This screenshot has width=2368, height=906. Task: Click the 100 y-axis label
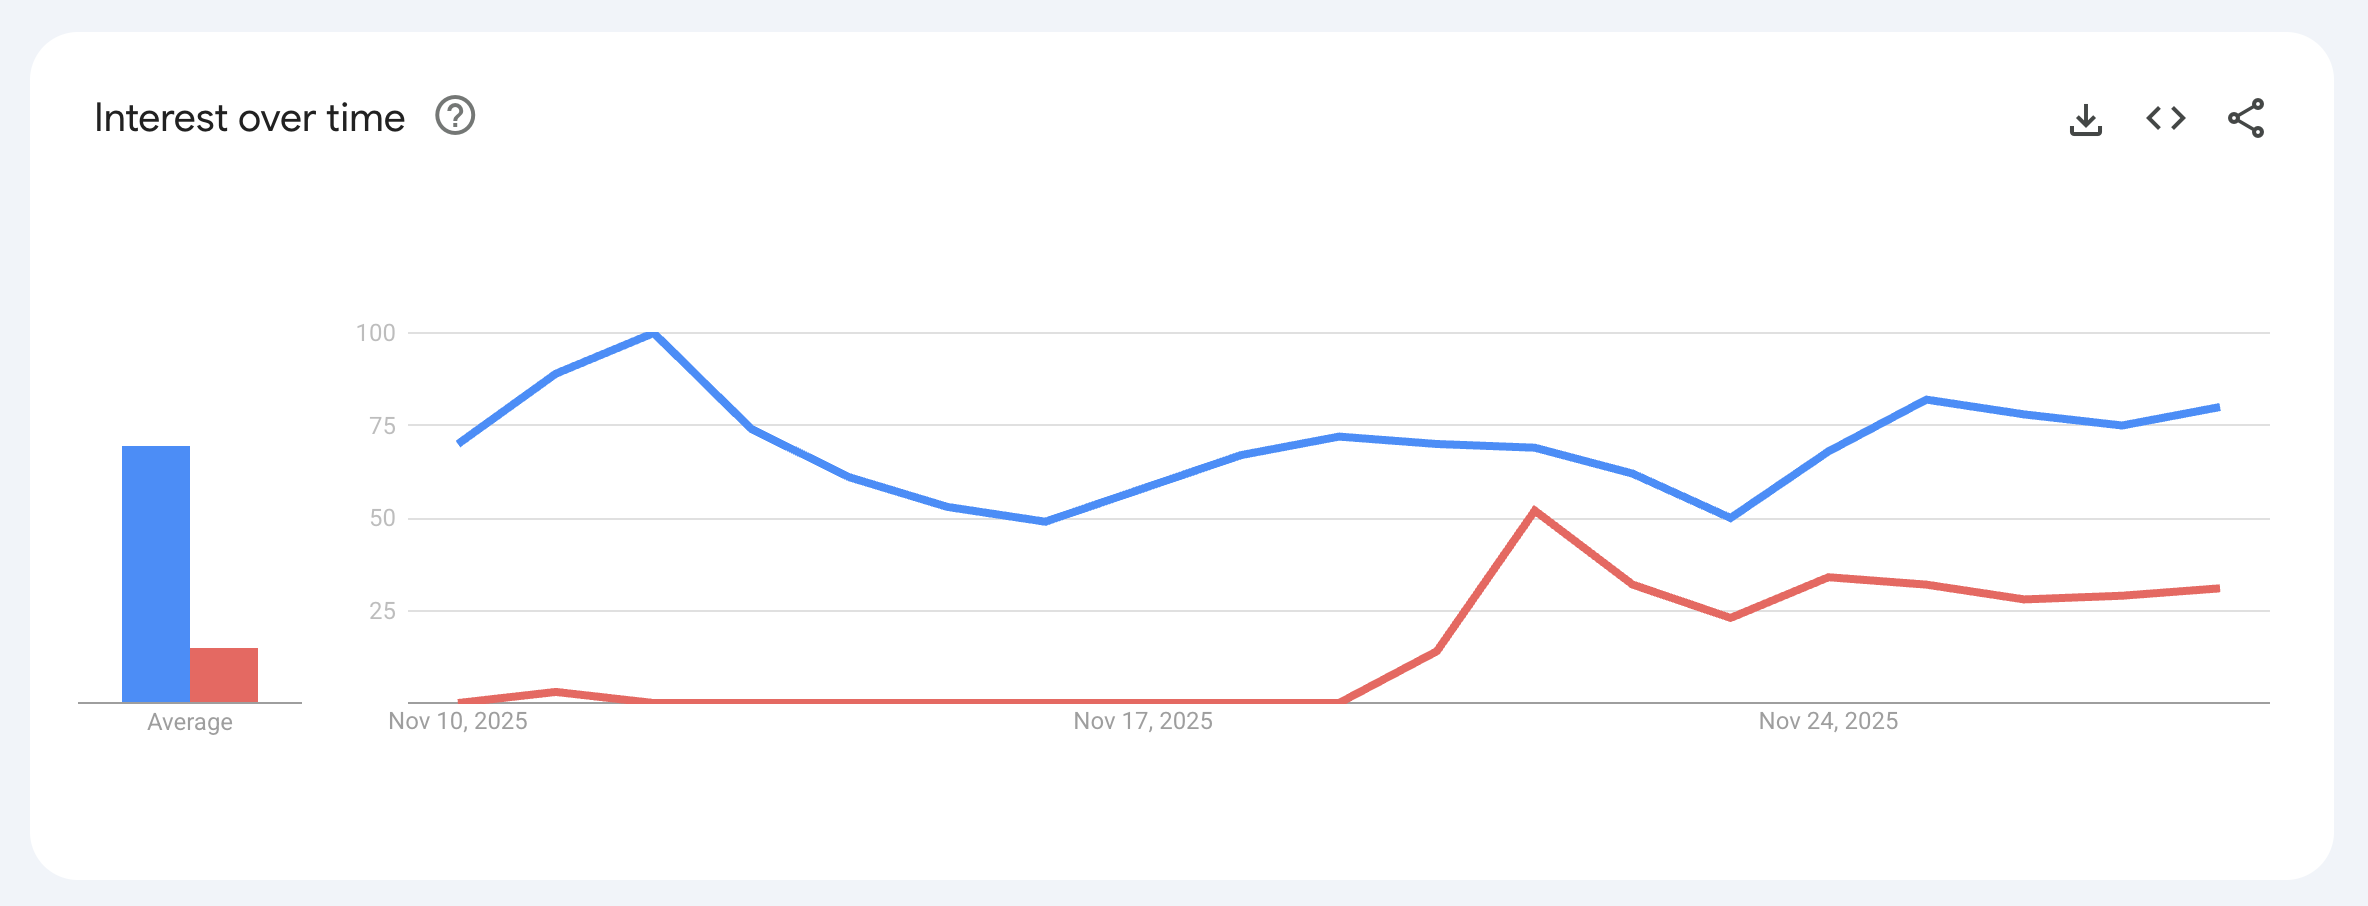(x=376, y=333)
